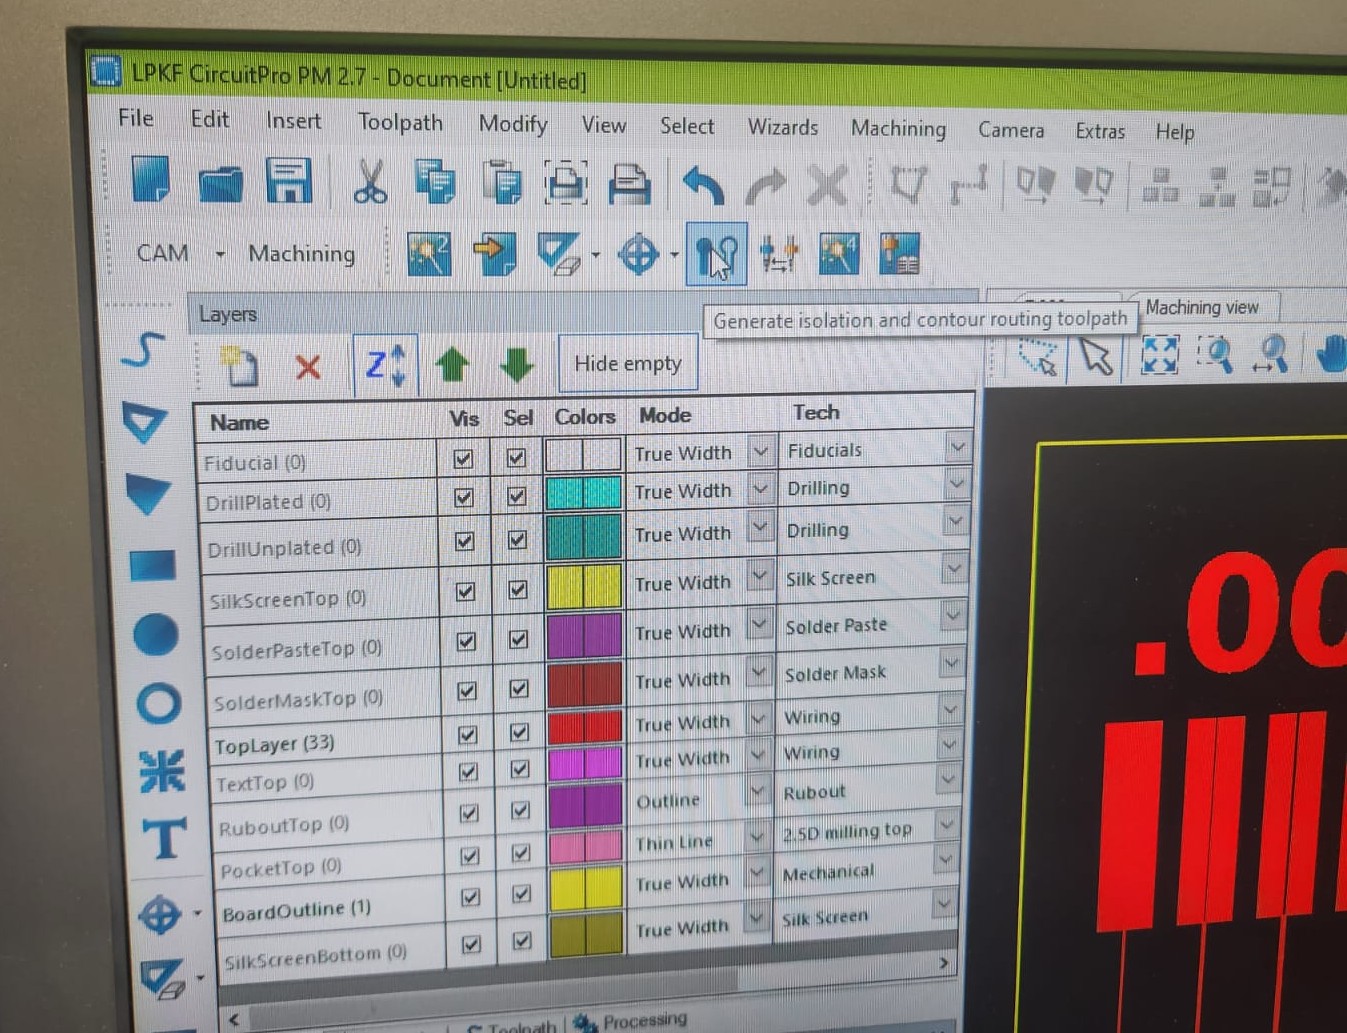Select the TopLayer (33) row name
This screenshot has width=1347, height=1033.
click(x=275, y=745)
